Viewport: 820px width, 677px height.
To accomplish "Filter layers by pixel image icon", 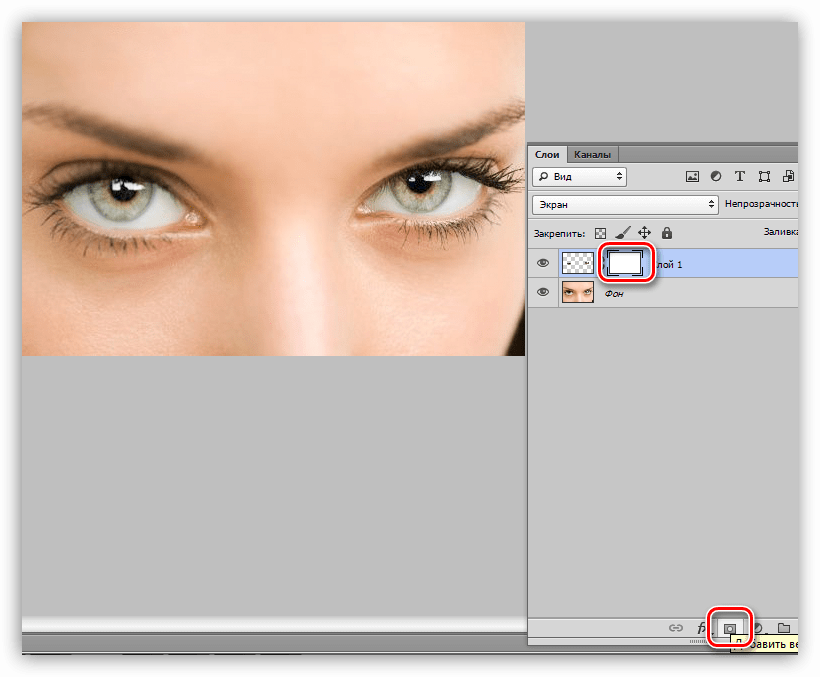I will click(692, 177).
